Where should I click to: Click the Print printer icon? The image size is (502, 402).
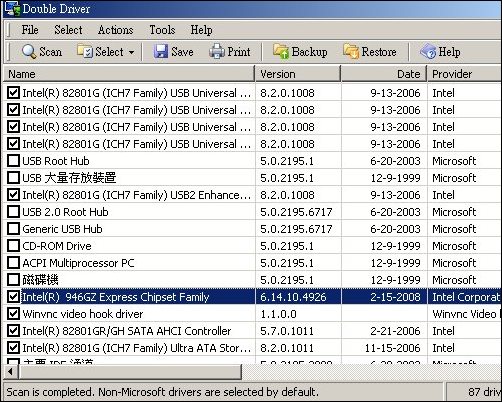coord(217,52)
